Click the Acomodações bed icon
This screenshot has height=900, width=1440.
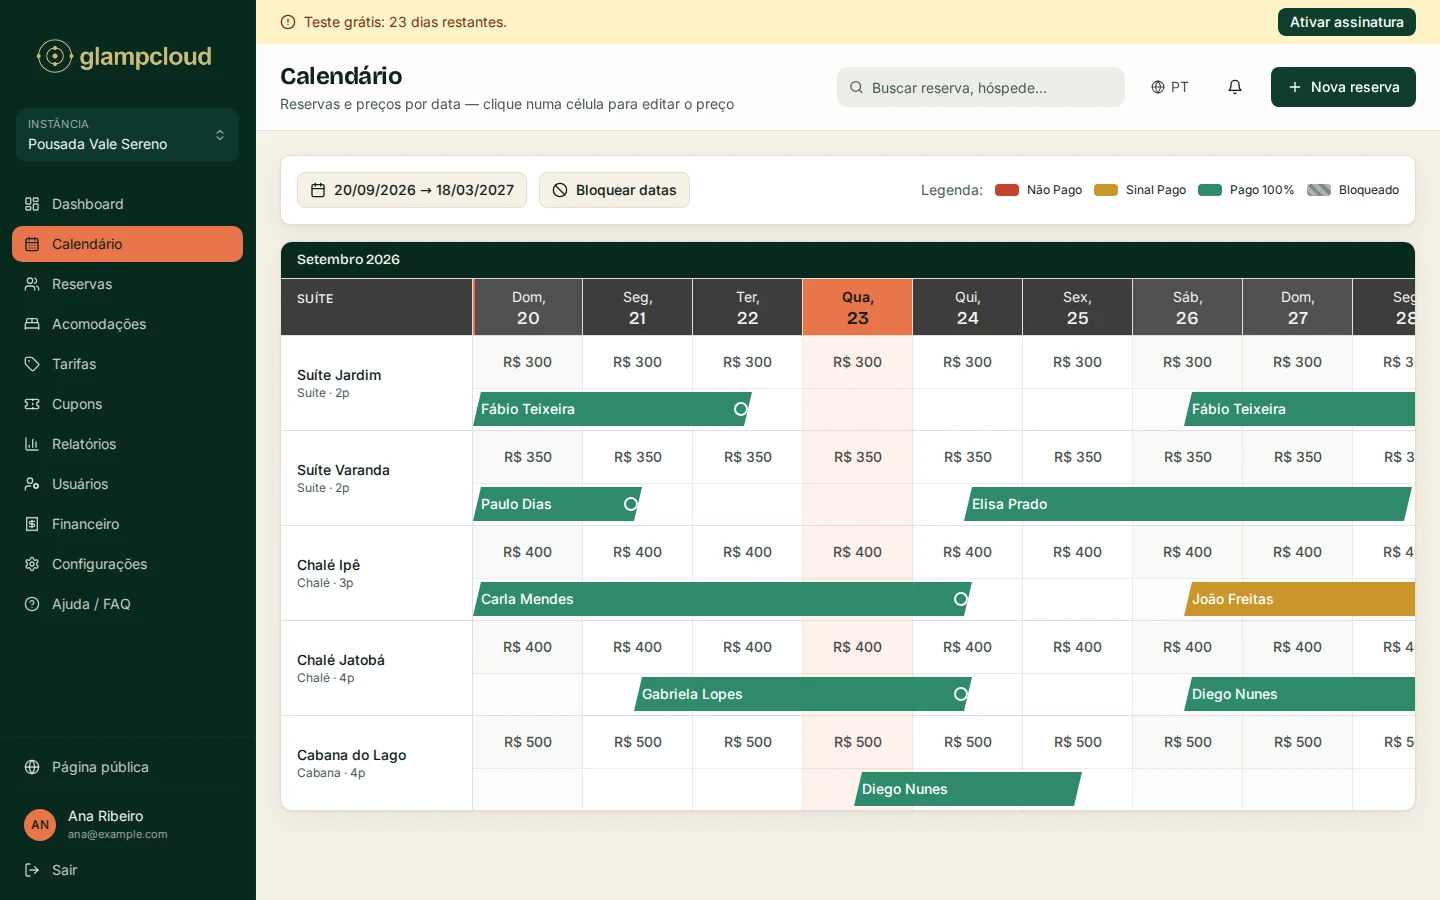pos(32,324)
